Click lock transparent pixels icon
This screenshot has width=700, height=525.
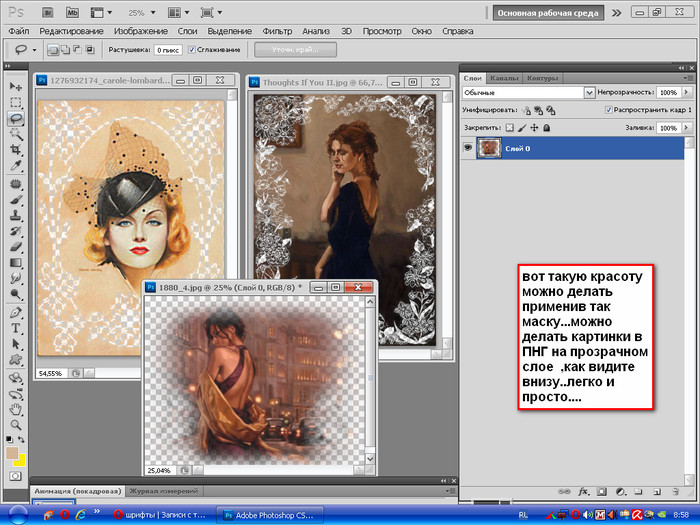(508, 128)
